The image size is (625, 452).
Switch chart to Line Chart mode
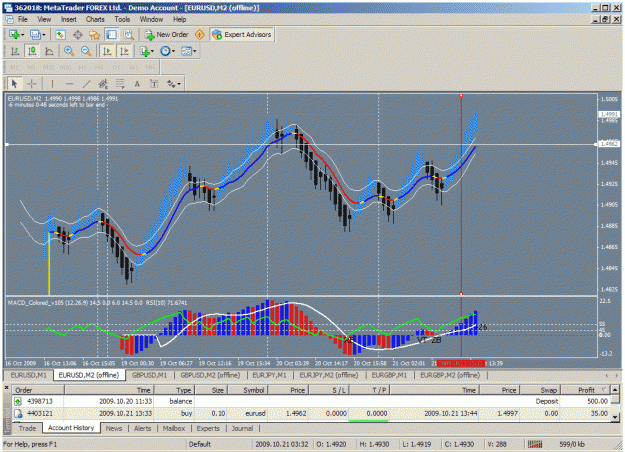(49, 51)
